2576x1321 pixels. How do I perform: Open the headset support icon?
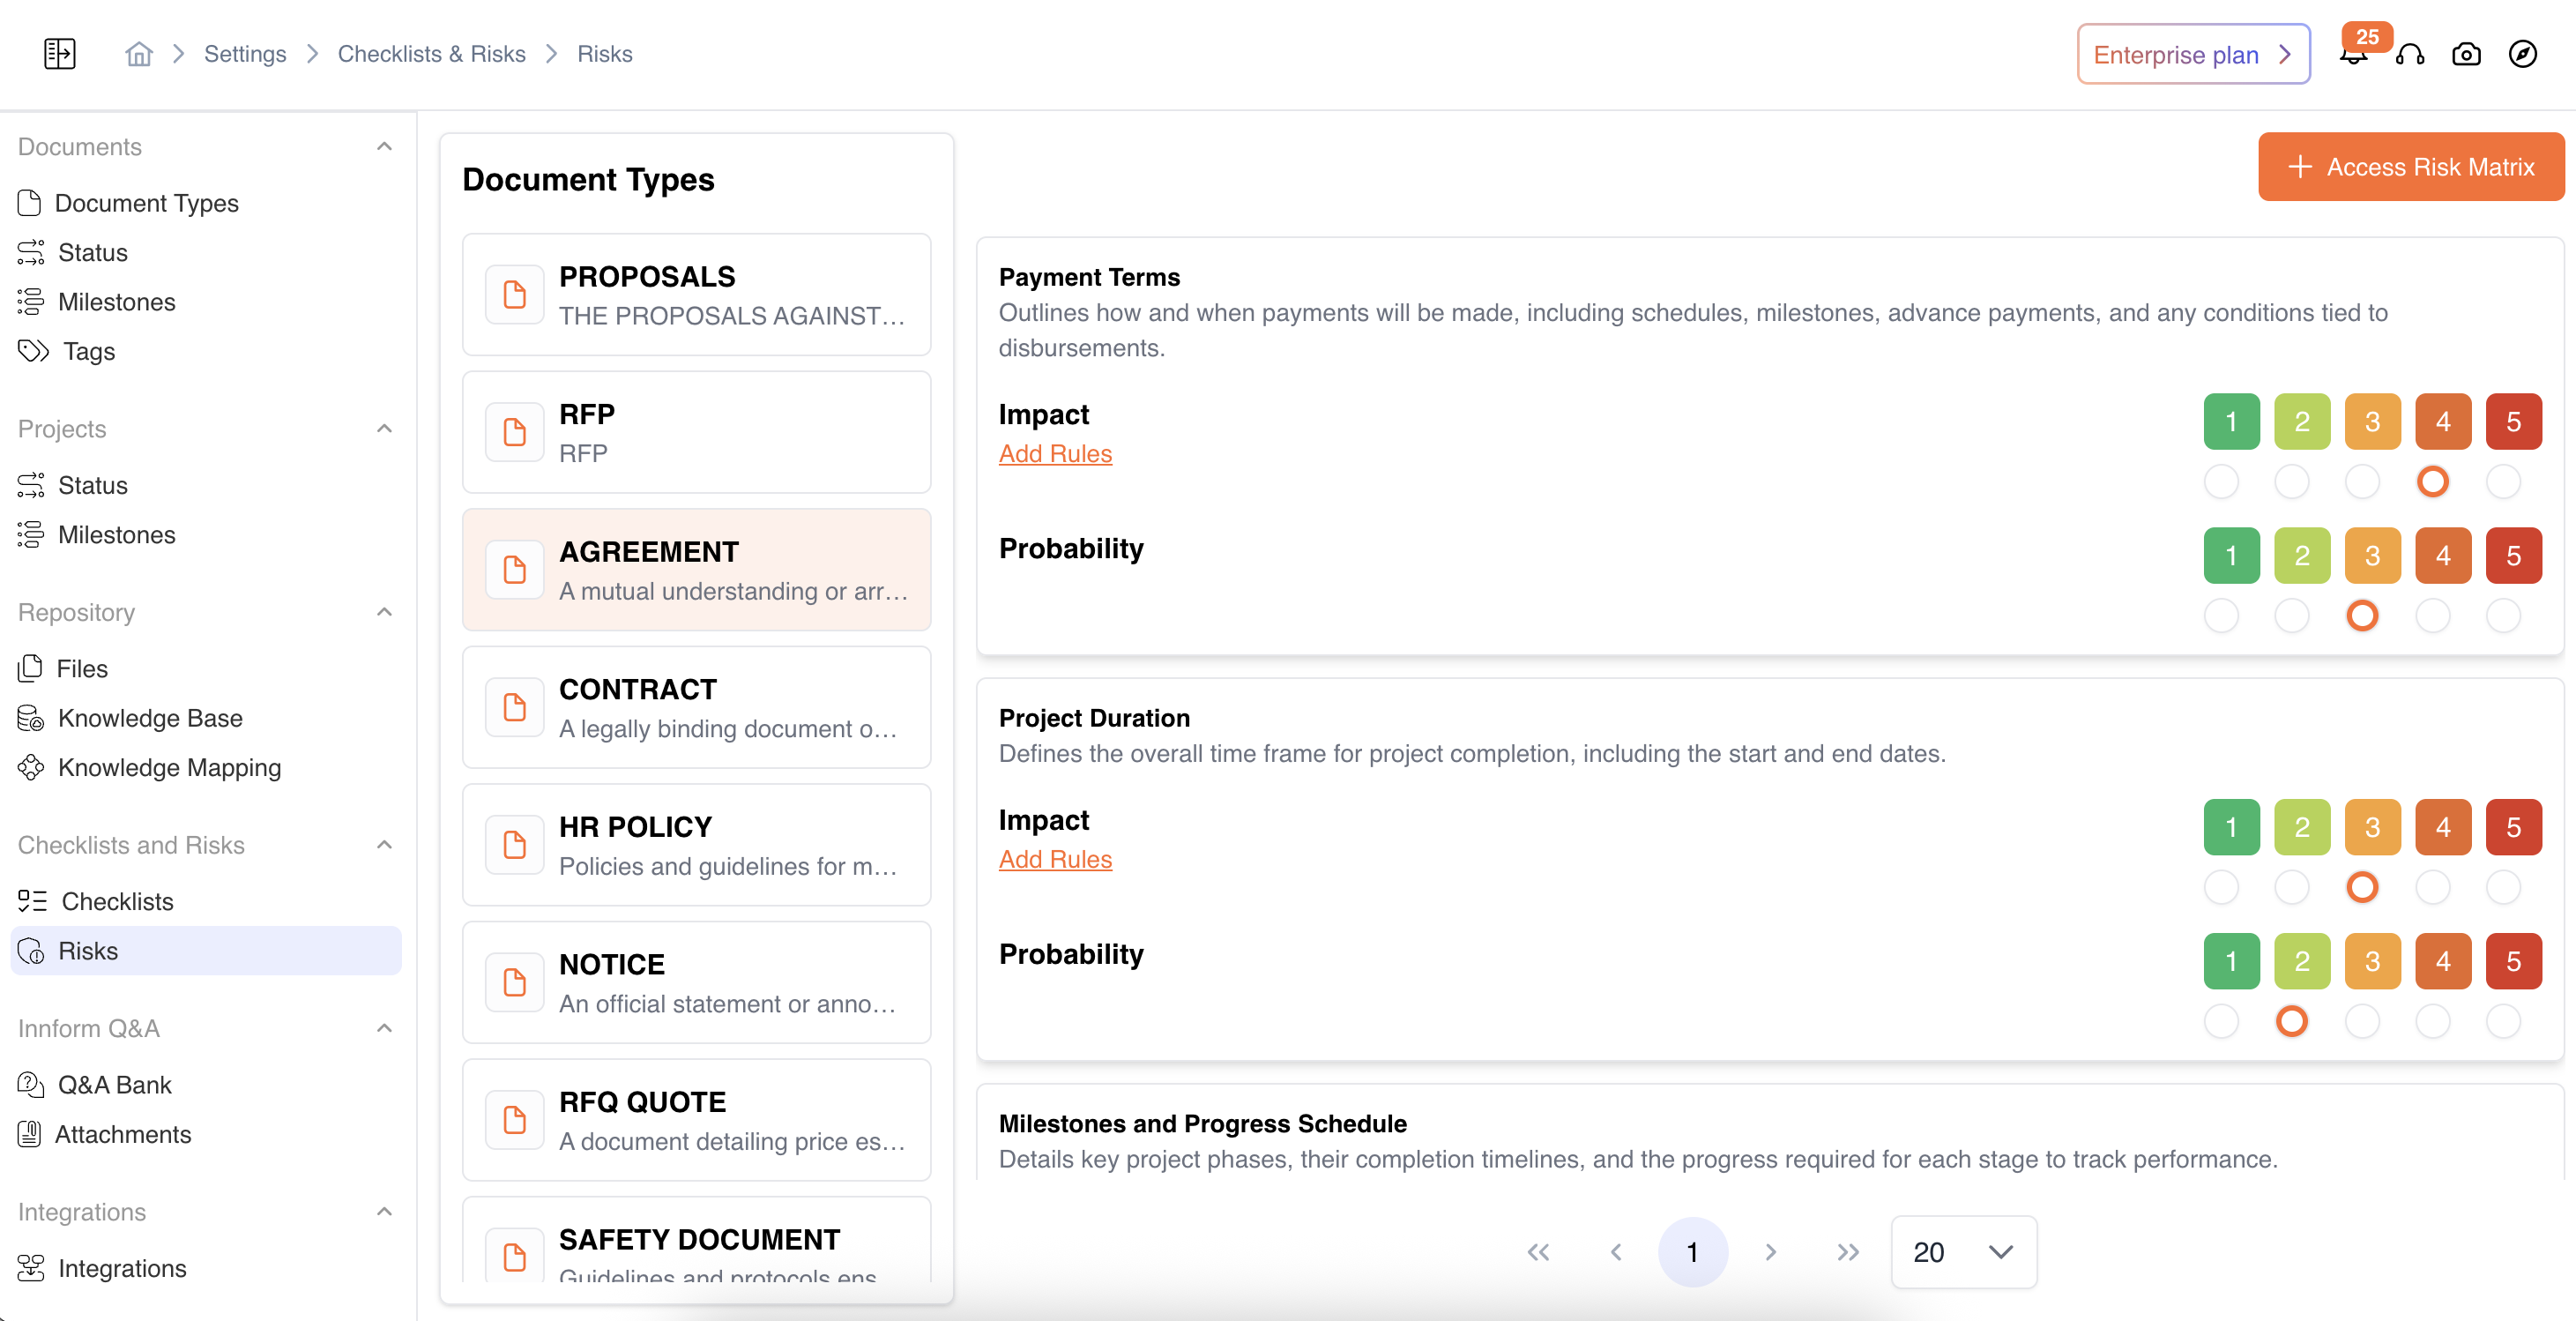pyautogui.click(x=2410, y=54)
